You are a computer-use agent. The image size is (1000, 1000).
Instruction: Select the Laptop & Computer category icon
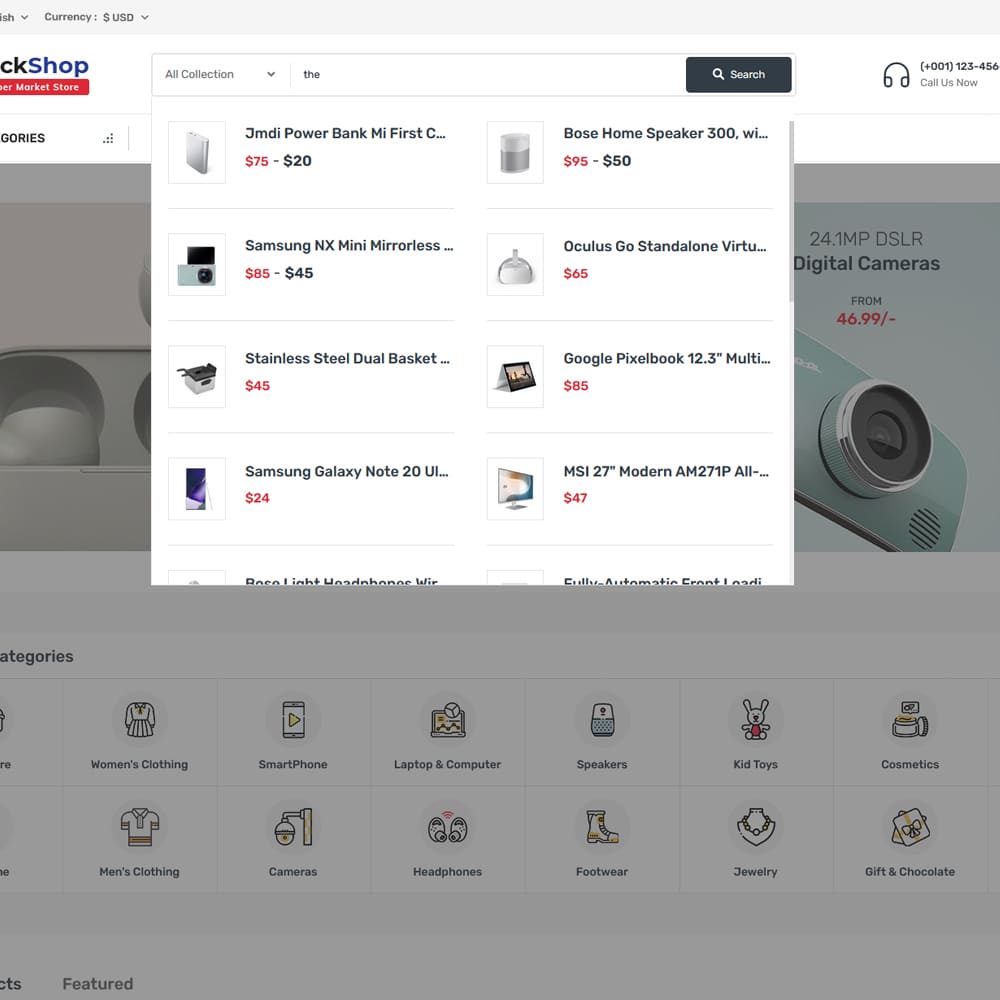pyautogui.click(x=447, y=720)
